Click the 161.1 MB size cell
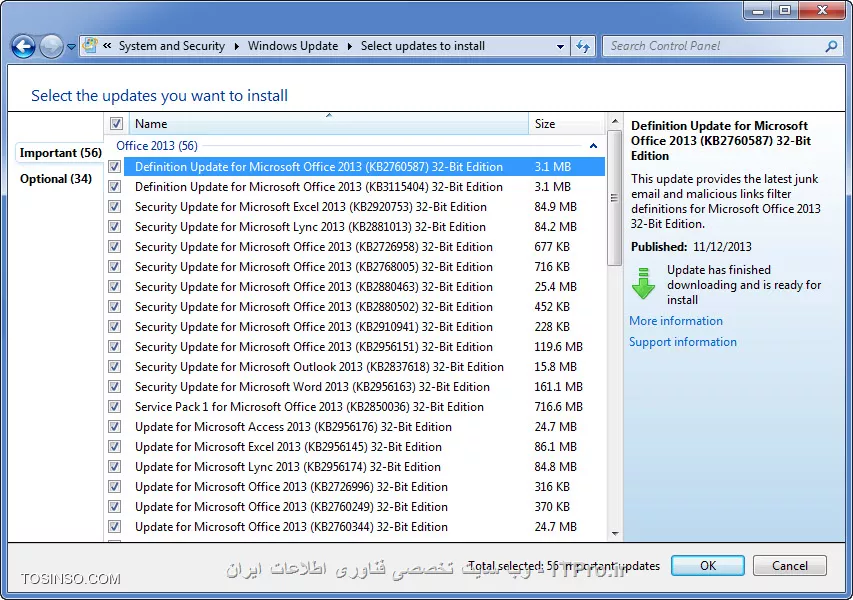853x600 pixels. point(558,386)
